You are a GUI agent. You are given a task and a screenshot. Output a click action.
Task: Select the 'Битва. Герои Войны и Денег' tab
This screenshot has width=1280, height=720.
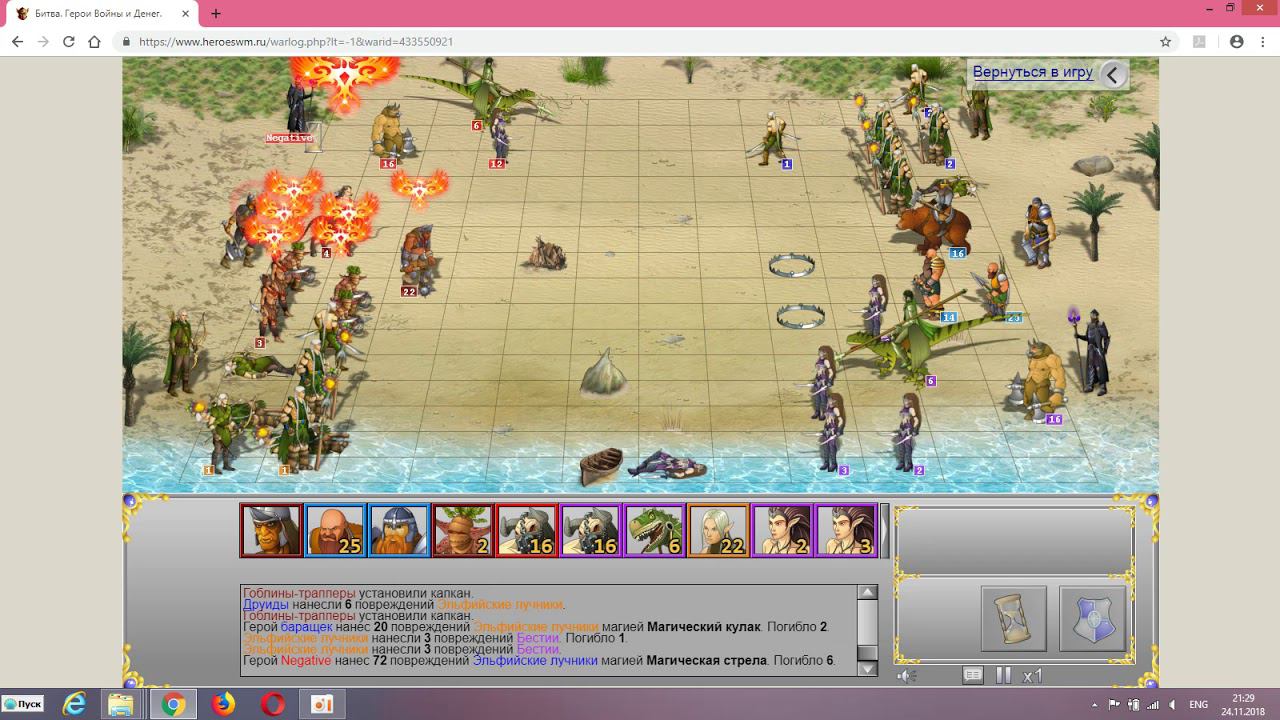coord(100,14)
